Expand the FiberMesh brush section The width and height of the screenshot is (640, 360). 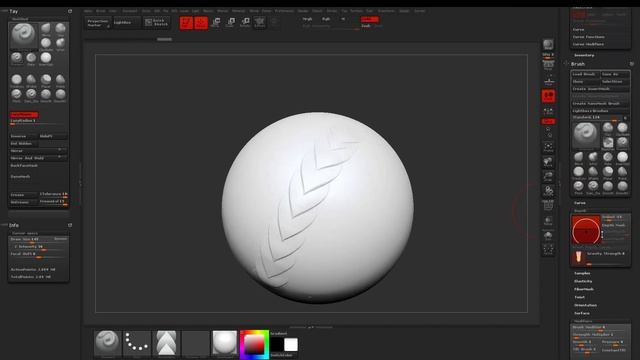click(x=584, y=289)
